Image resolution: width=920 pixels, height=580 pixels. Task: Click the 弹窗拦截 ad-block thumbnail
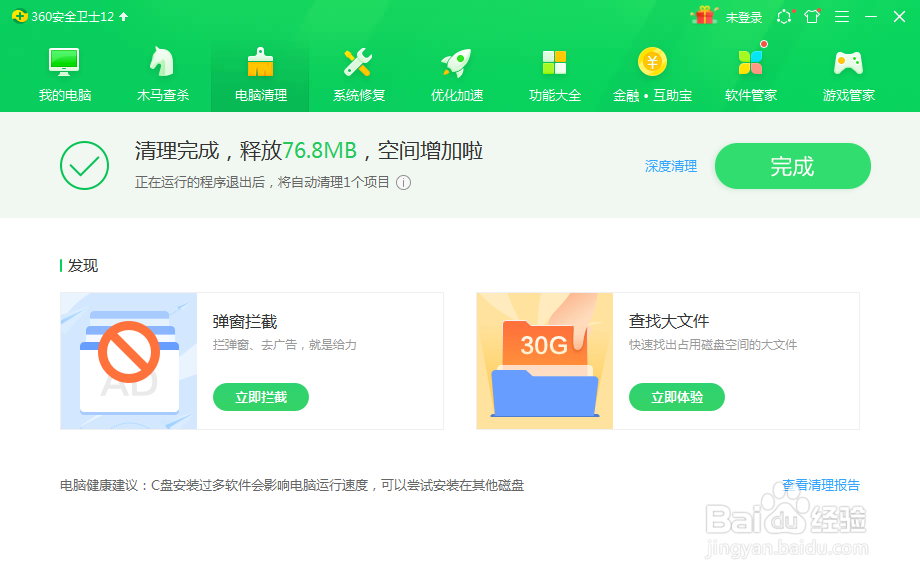click(x=129, y=361)
